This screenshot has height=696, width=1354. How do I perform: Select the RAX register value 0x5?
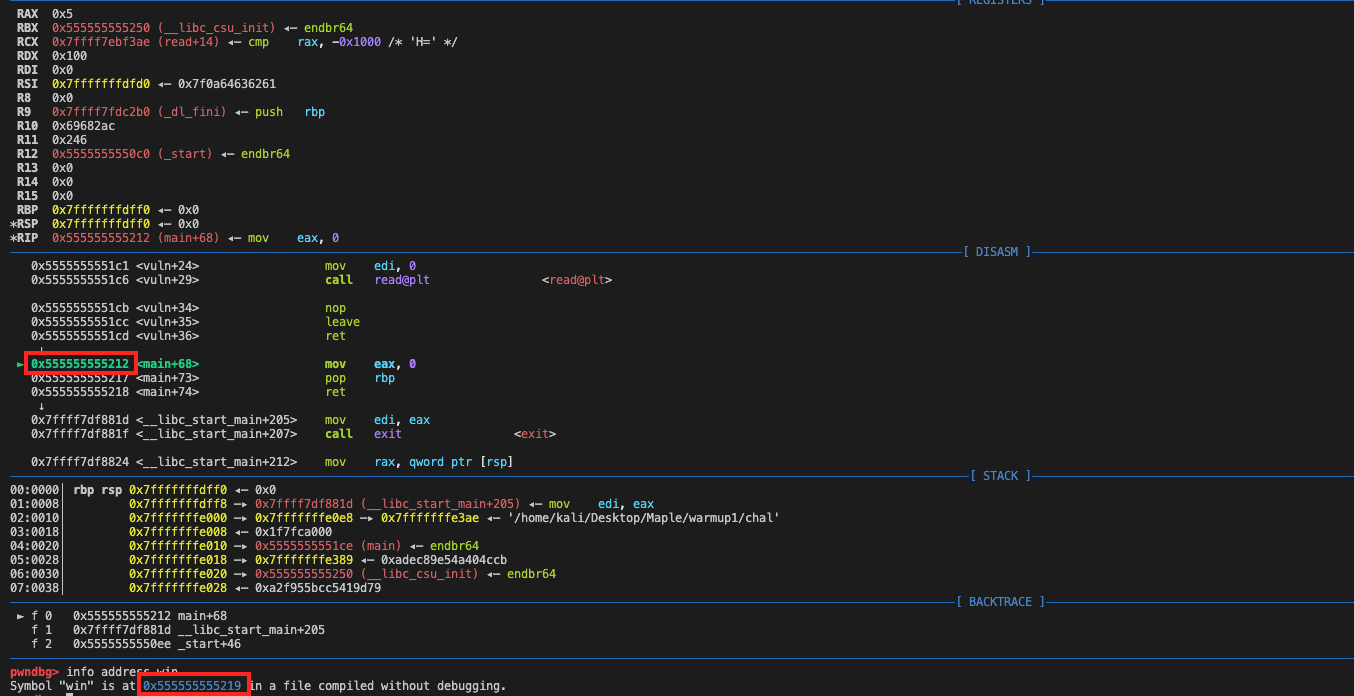click(x=62, y=14)
